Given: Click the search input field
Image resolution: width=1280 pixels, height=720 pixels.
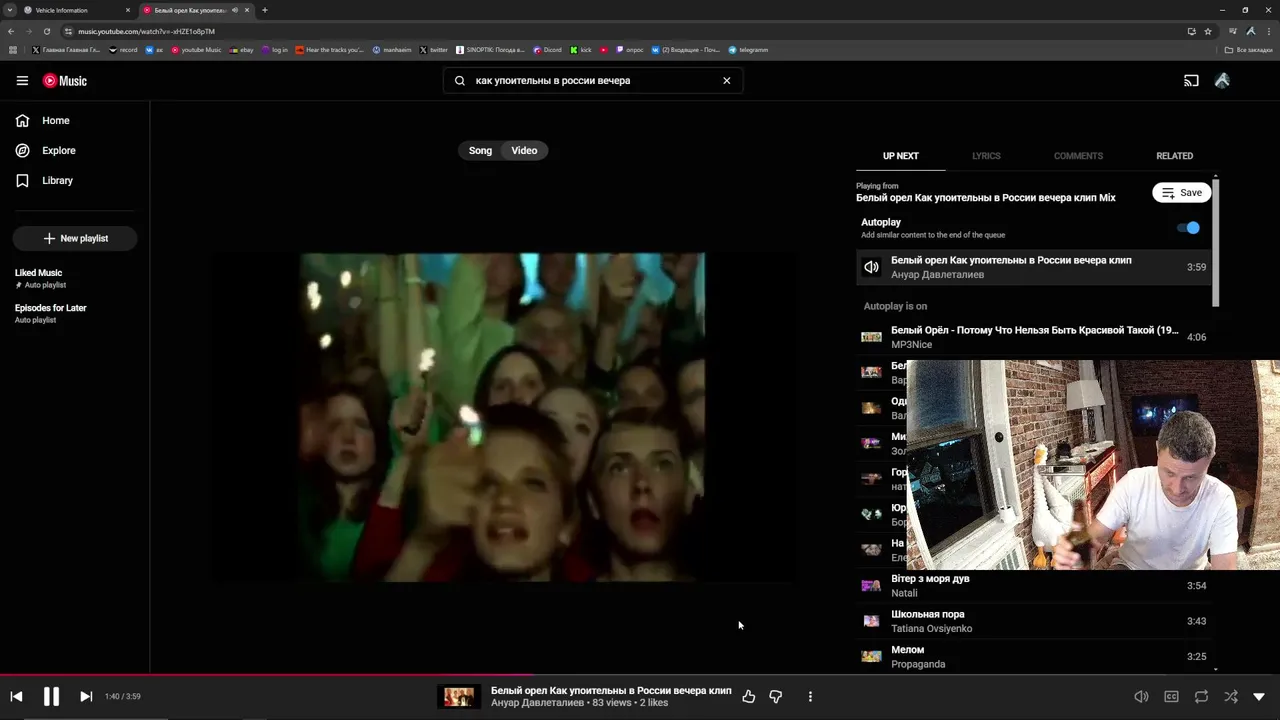Looking at the screenshot, I should 592,81.
